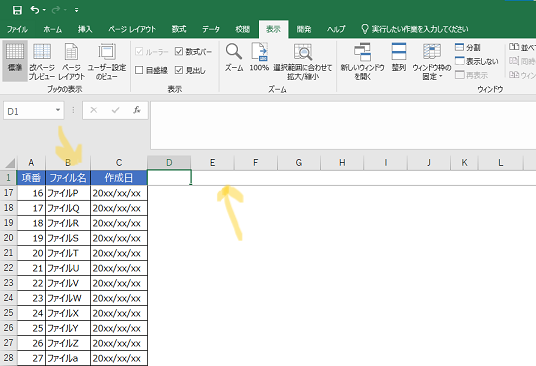536x366 pixels.
Task: Select column G header
Action: coord(299,163)
